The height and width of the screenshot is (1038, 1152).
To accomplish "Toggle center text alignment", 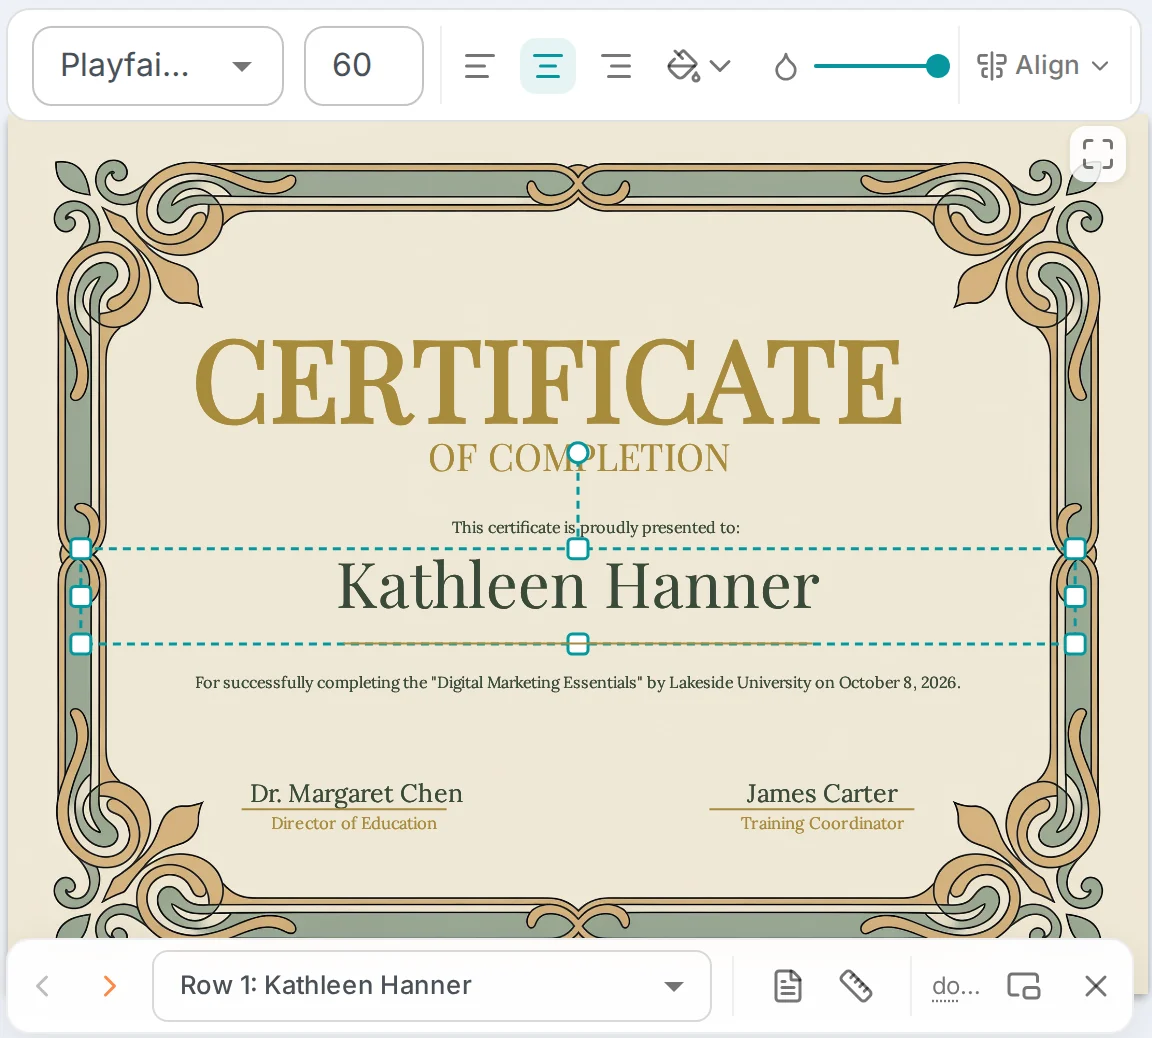I will click(547, 66).
